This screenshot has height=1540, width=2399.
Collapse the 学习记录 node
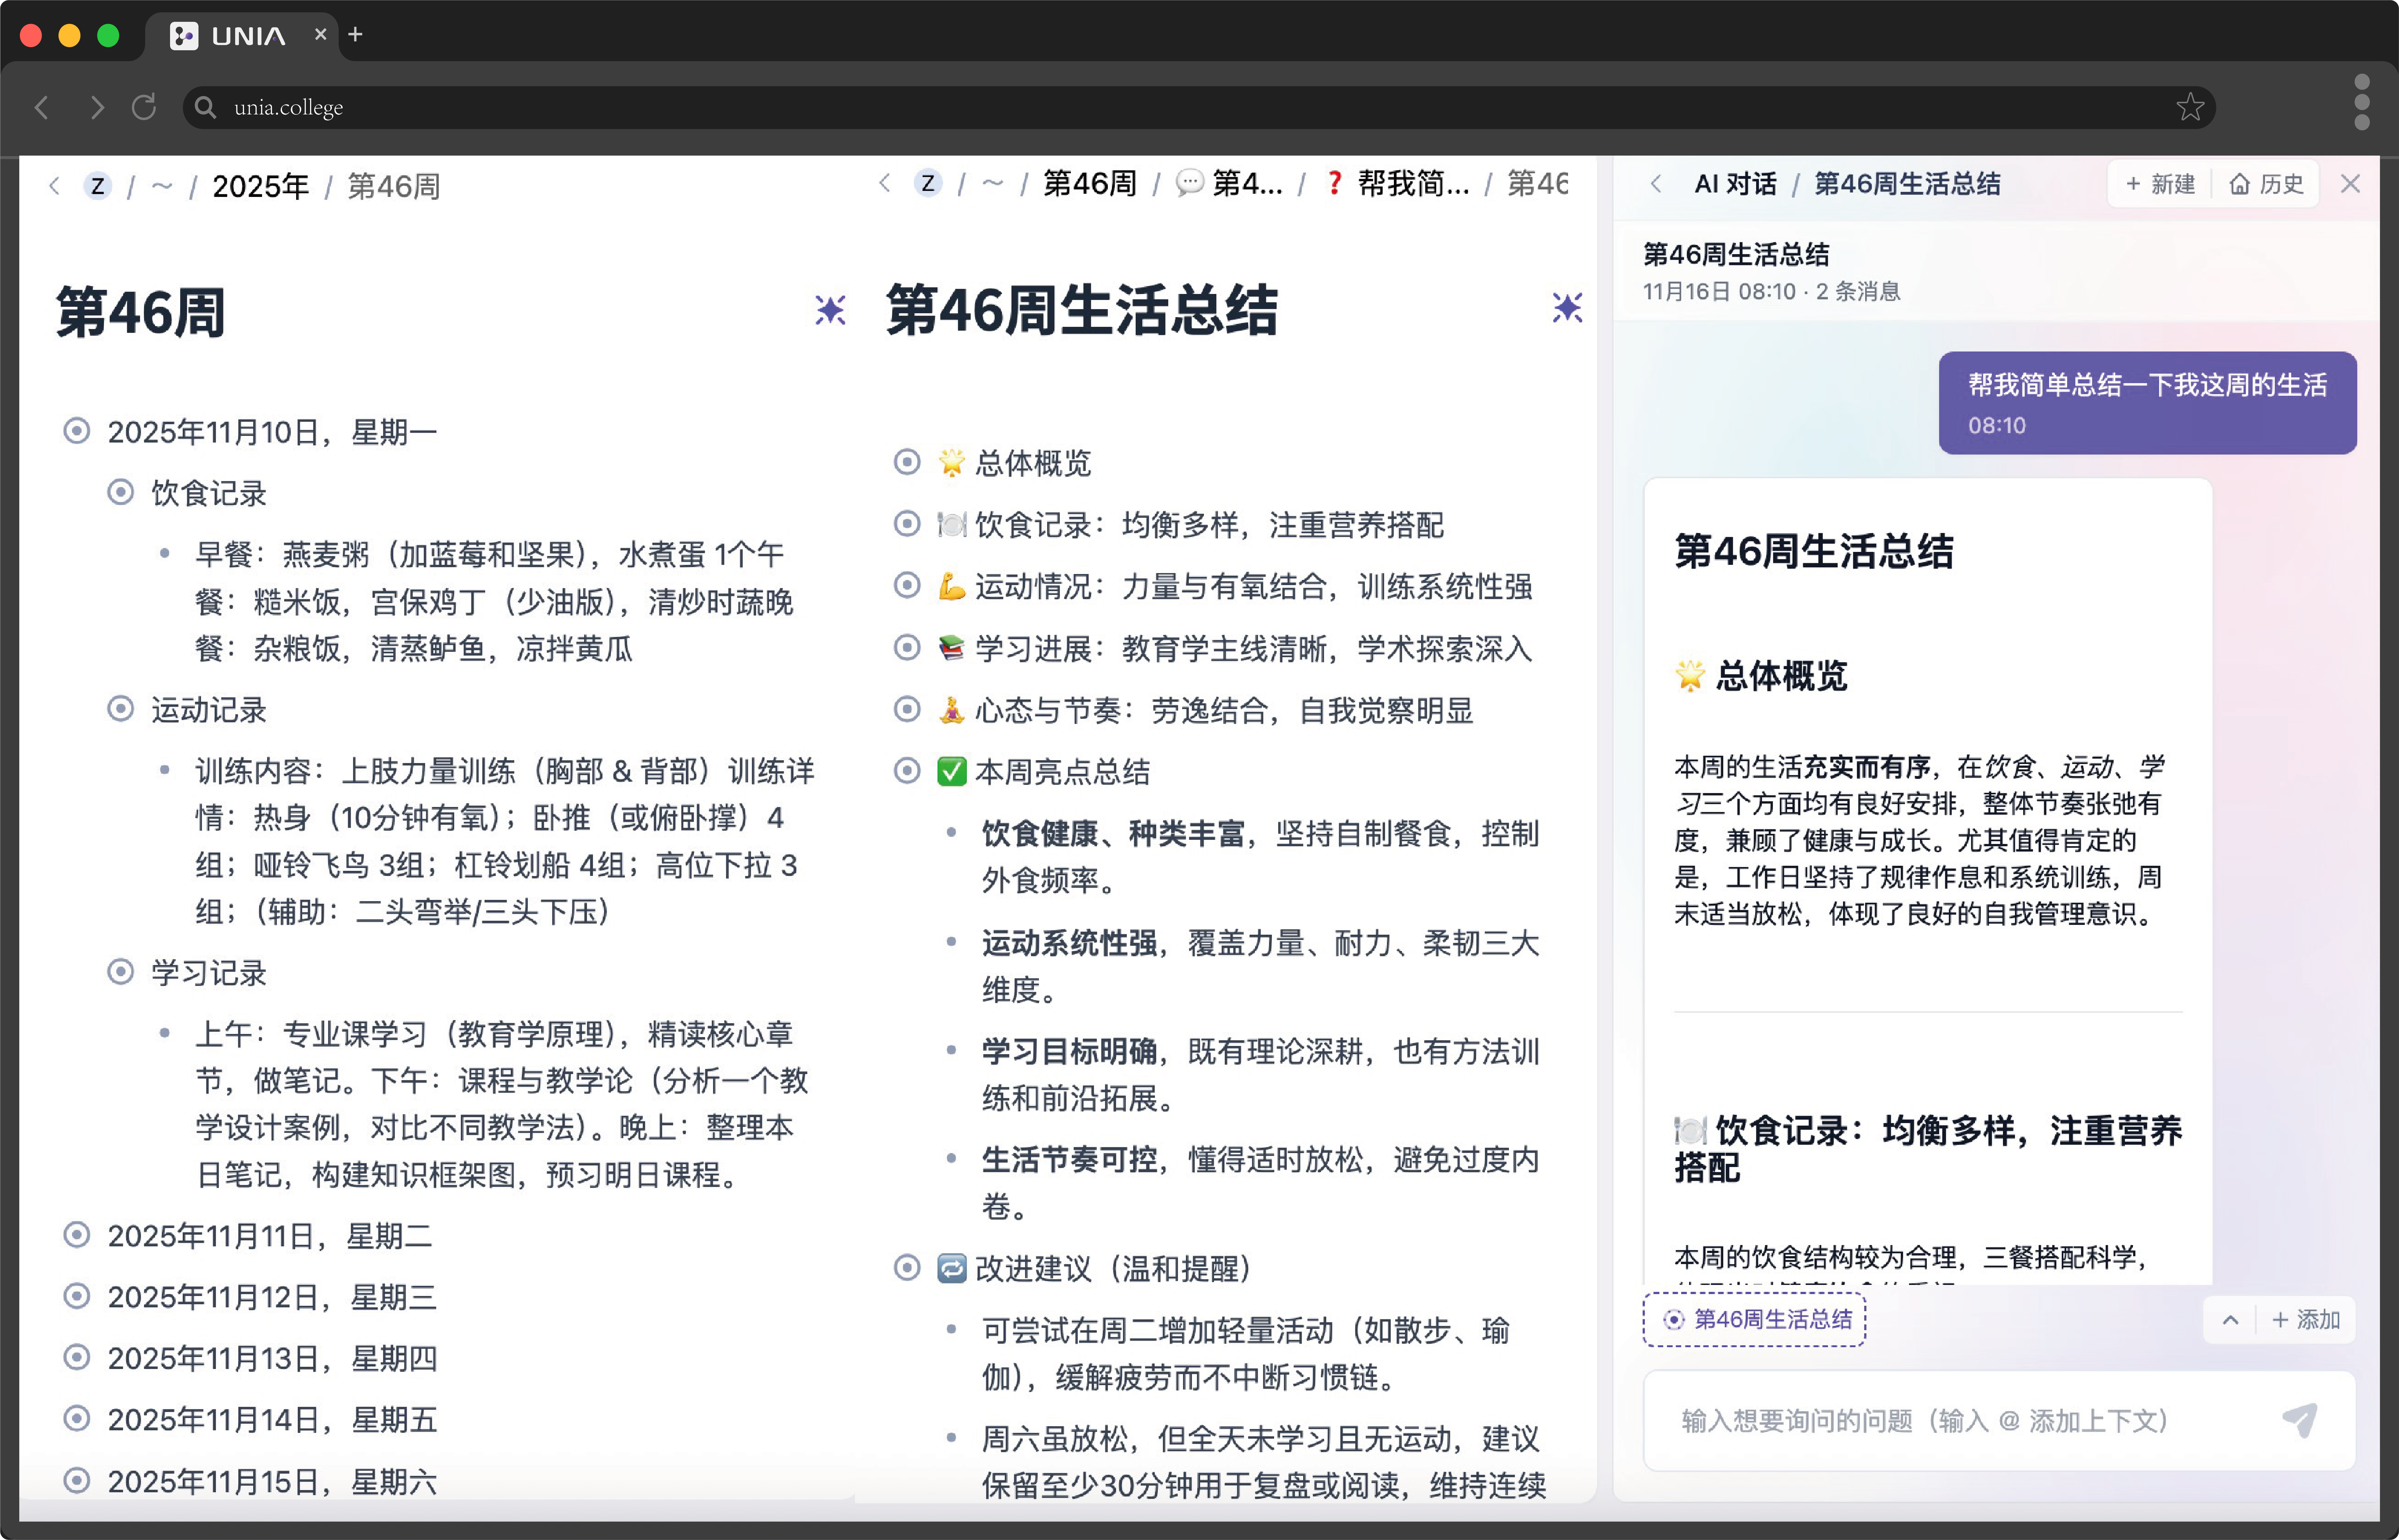click(121, 972)
